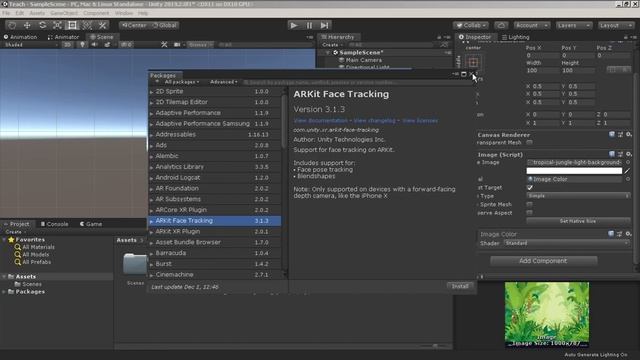Click Set Native Size button
The image size is (640, 360).
(x=578, y=221)
